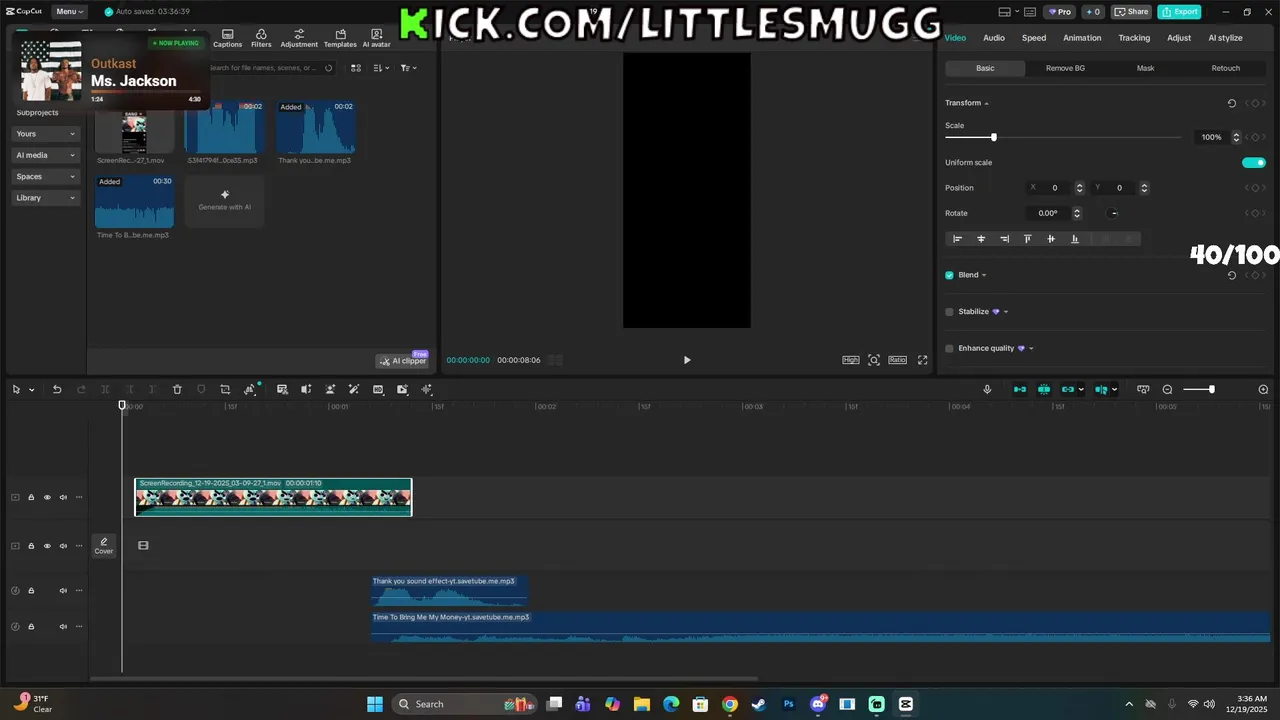
Task: Expand the Blend section arrow
Action: 984,276
